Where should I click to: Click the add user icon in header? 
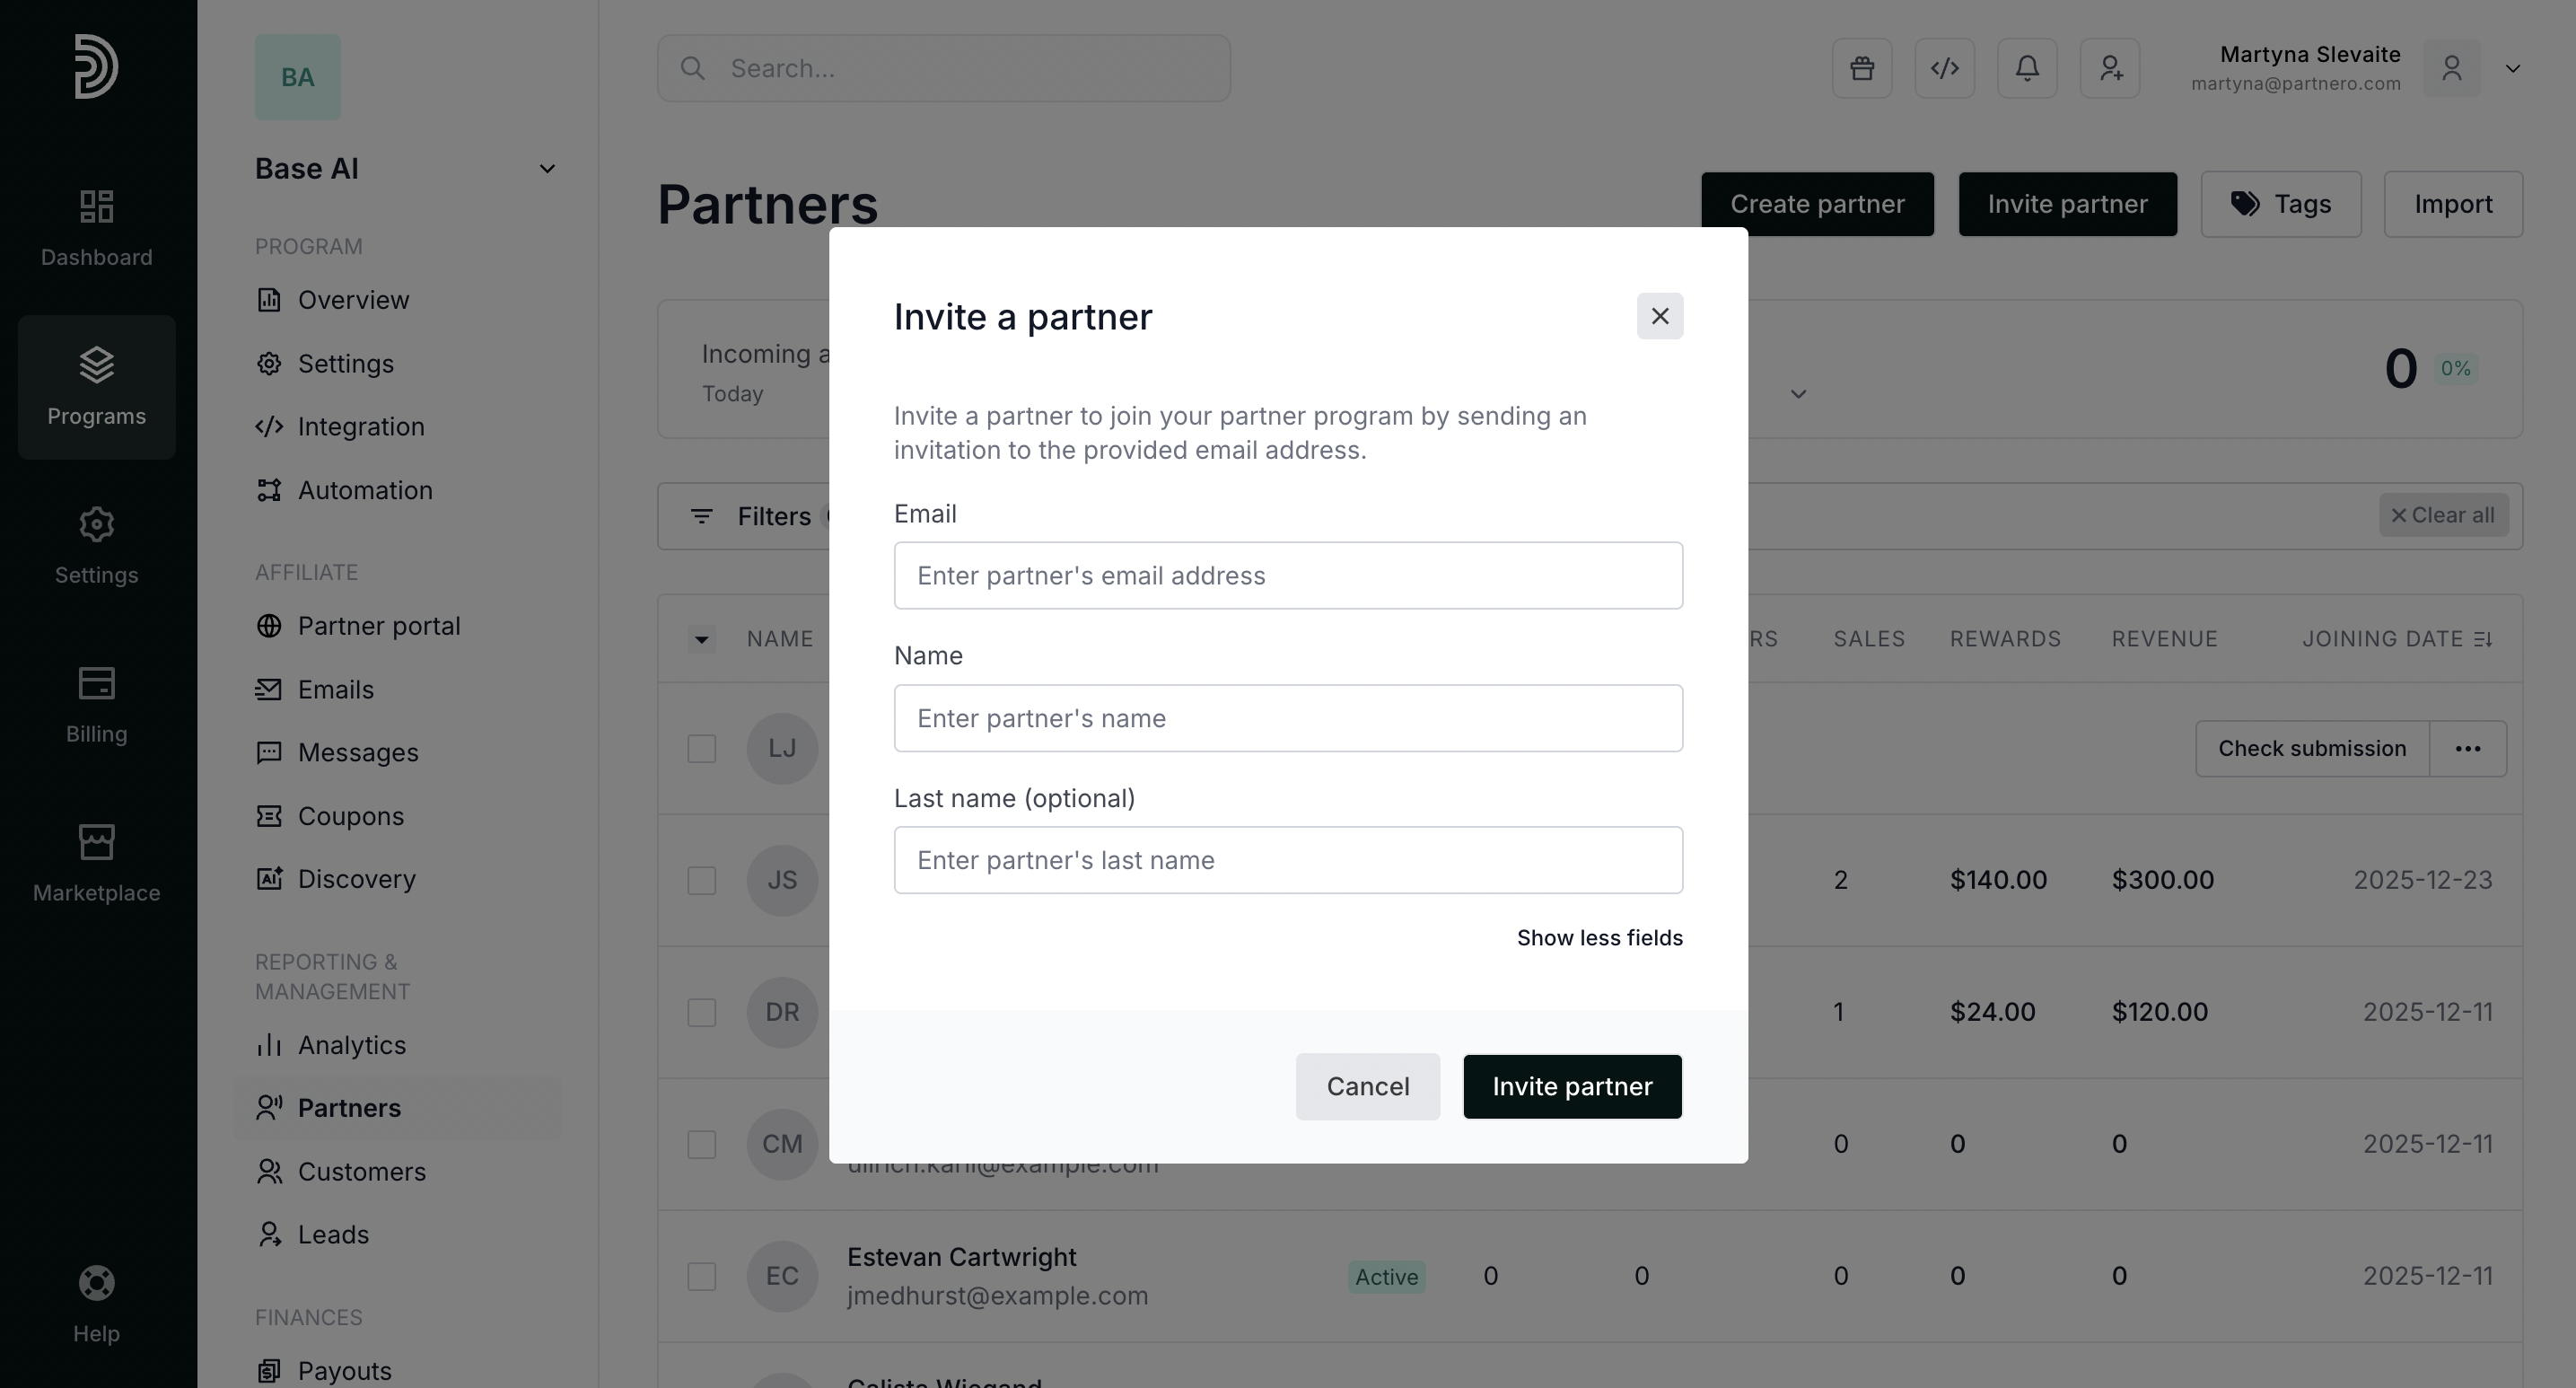point(2109,68)
